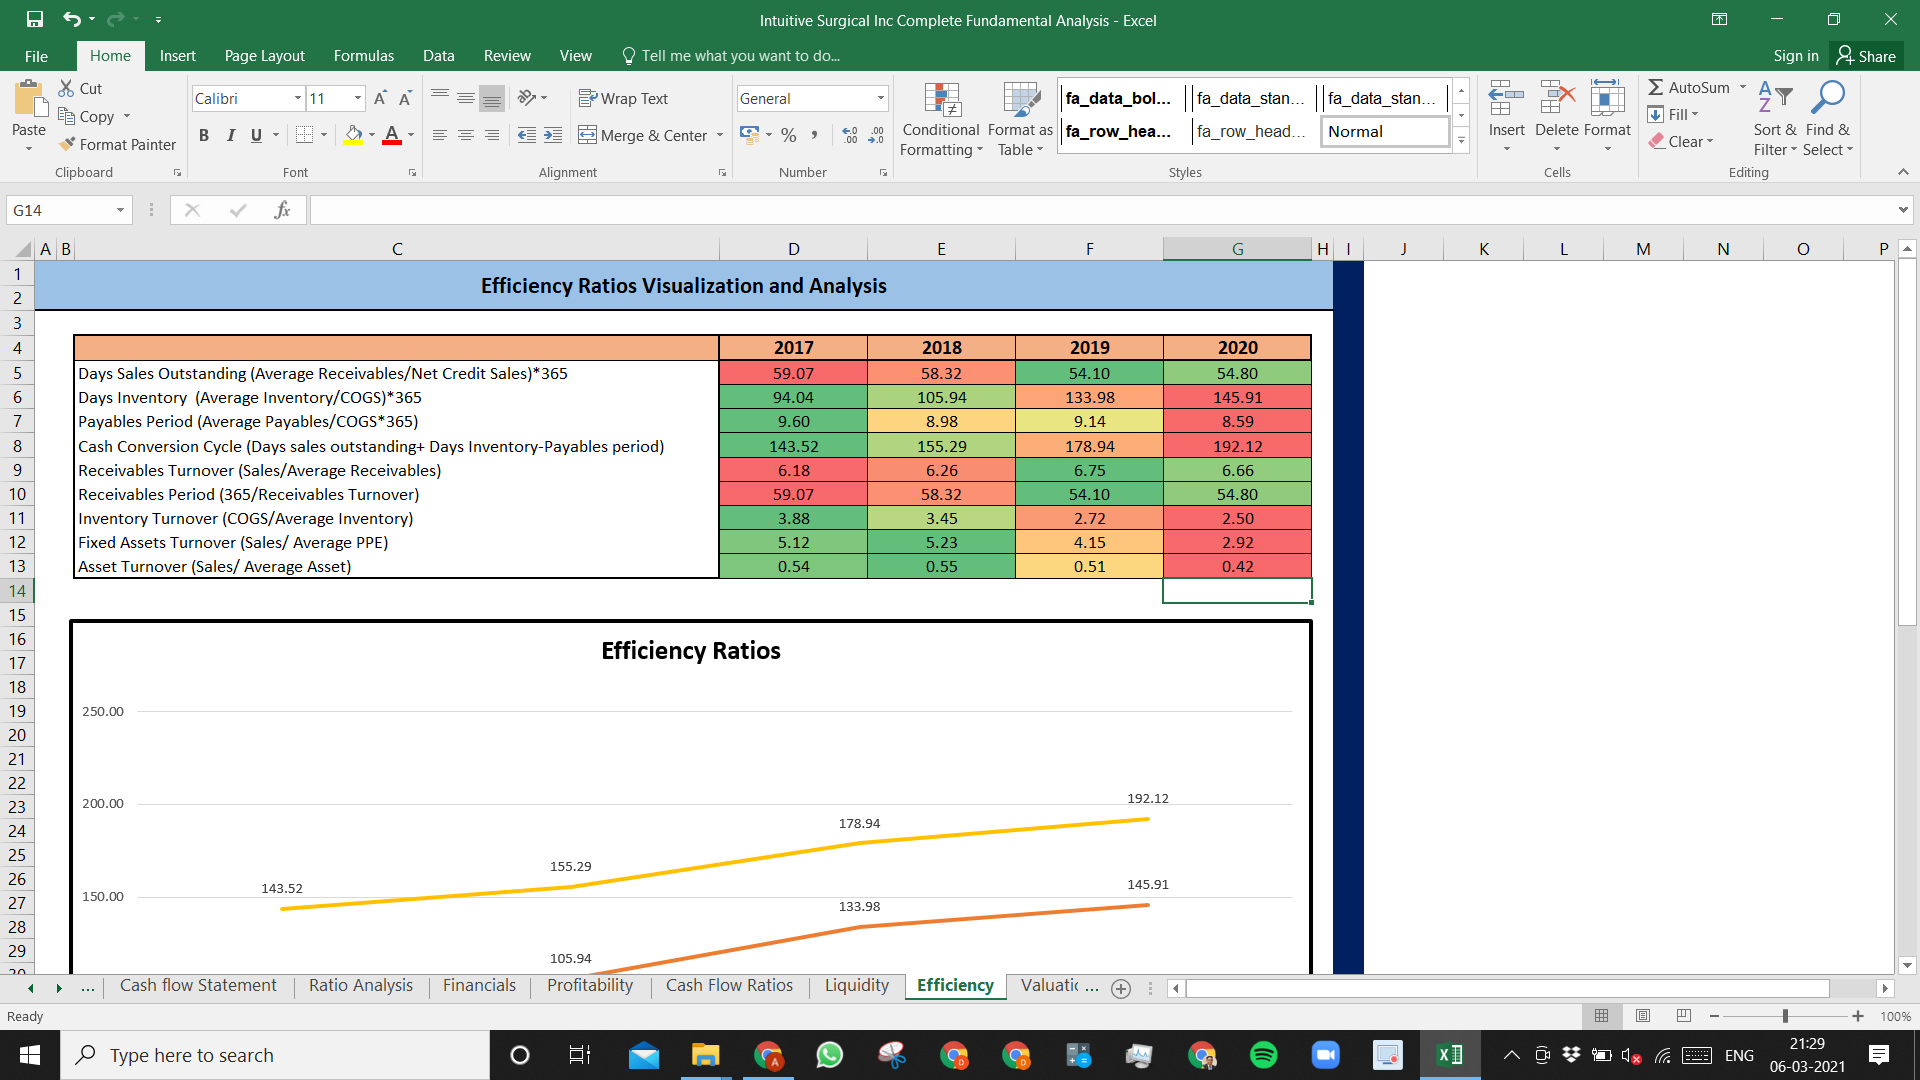Open Find & Select magnifier icon

click(x=1828, y=98)
